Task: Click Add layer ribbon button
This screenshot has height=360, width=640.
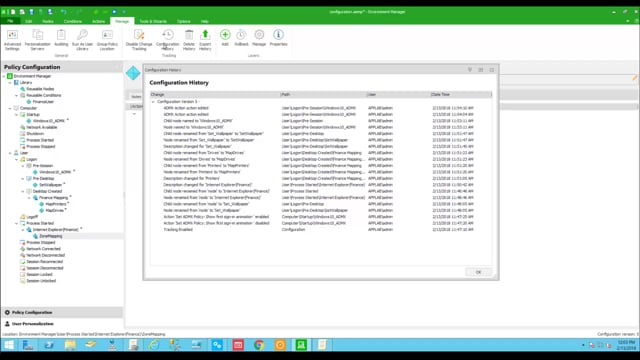Action: [x=225, y=38]
